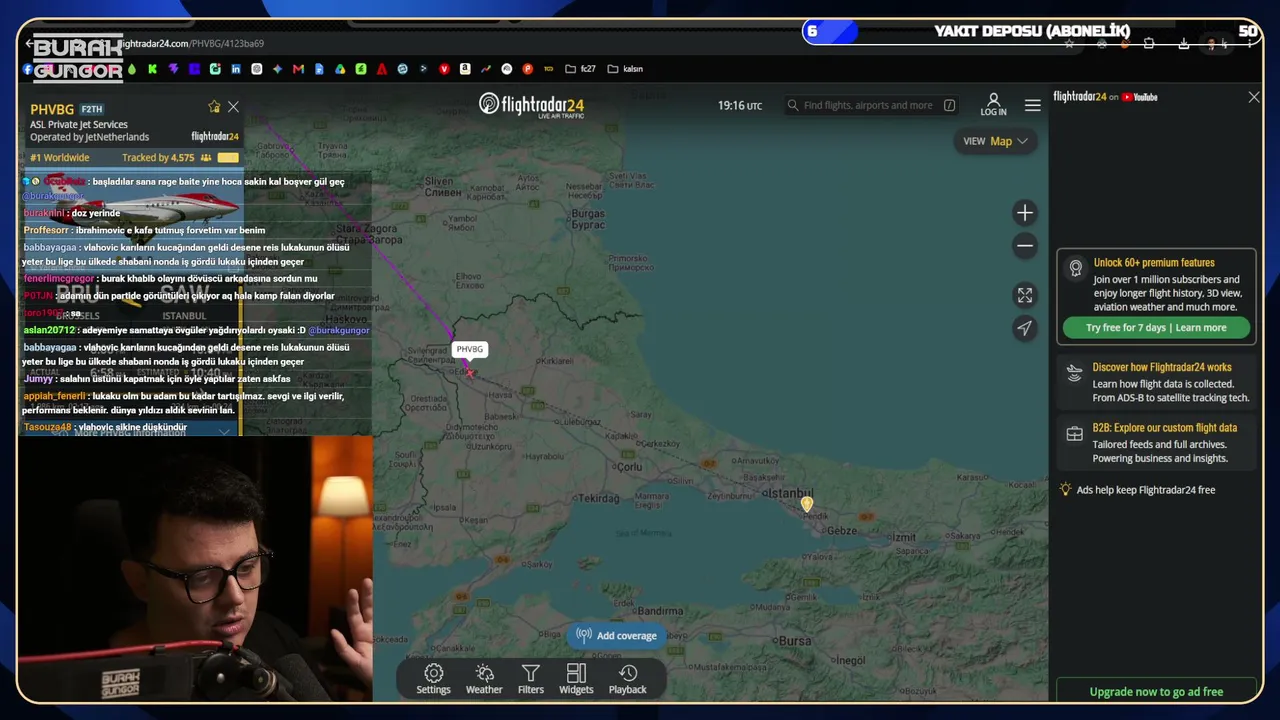Click the Istanbul airport pin on map

pos(807,504)
